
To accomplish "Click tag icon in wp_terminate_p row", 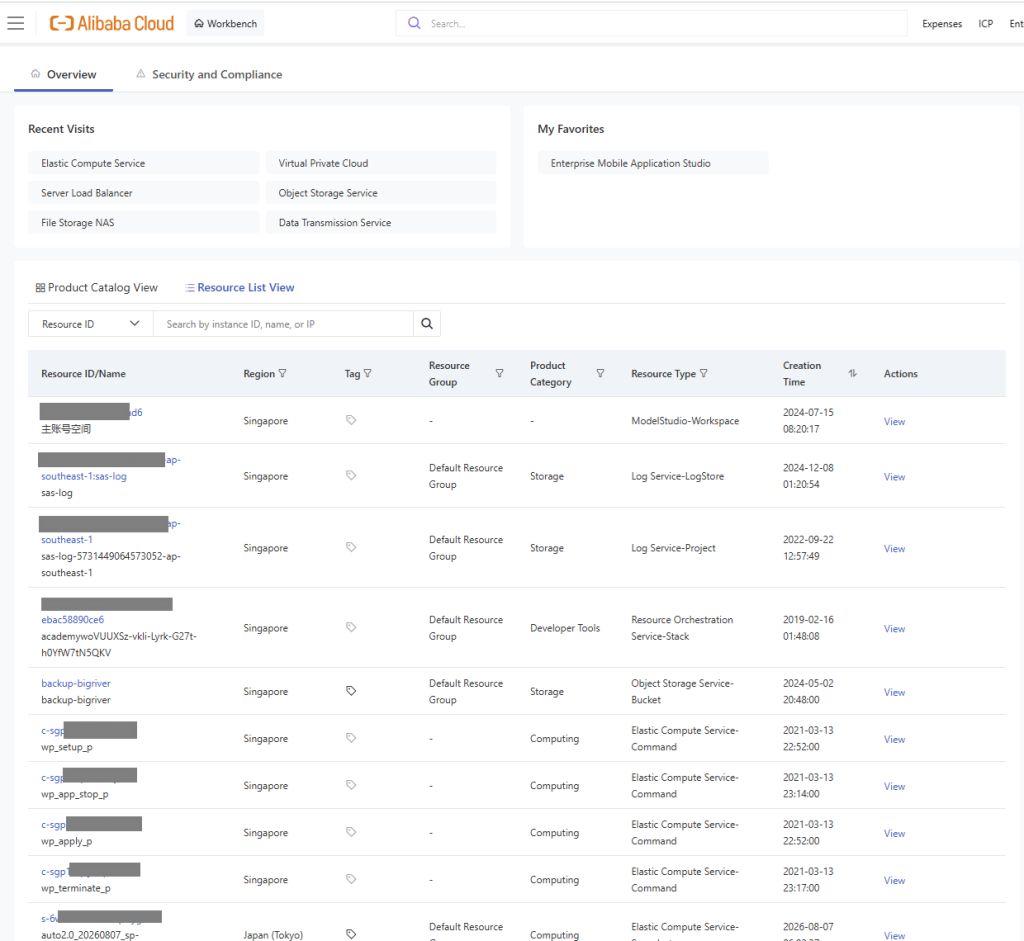I will (351, 879).
